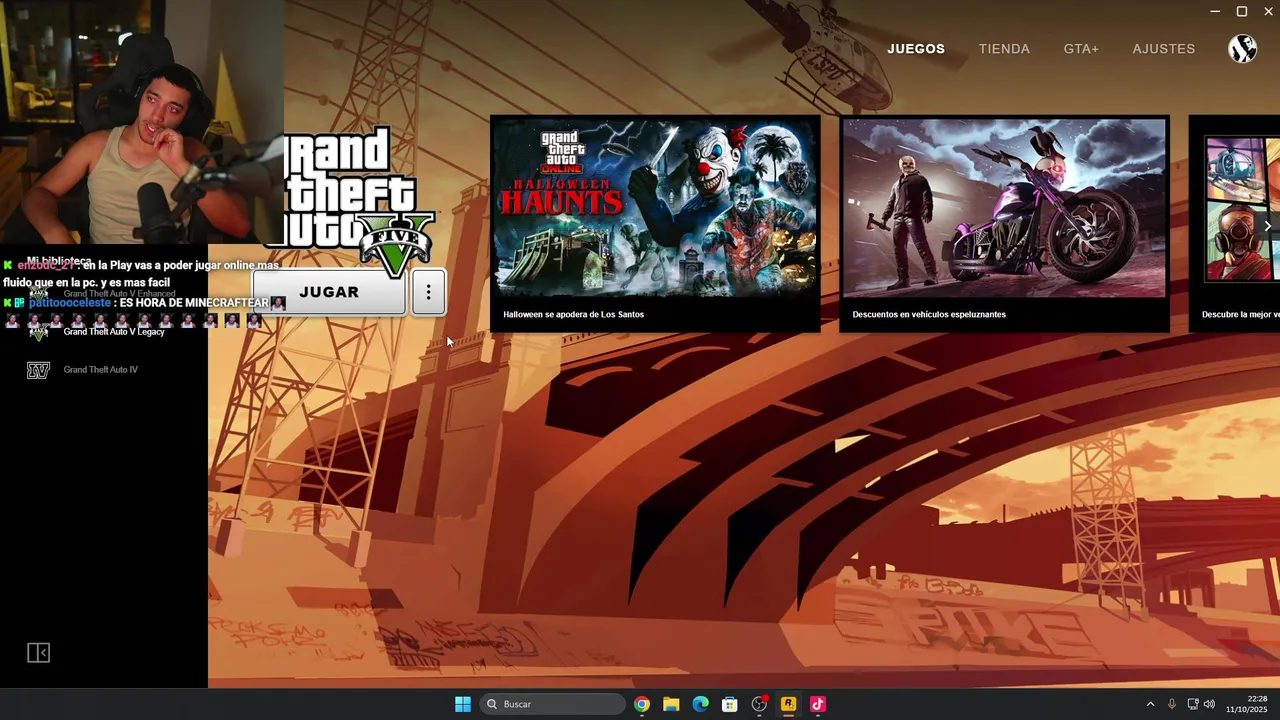Click the Grand Theft Auto IV icon

(x=38, y=370)
